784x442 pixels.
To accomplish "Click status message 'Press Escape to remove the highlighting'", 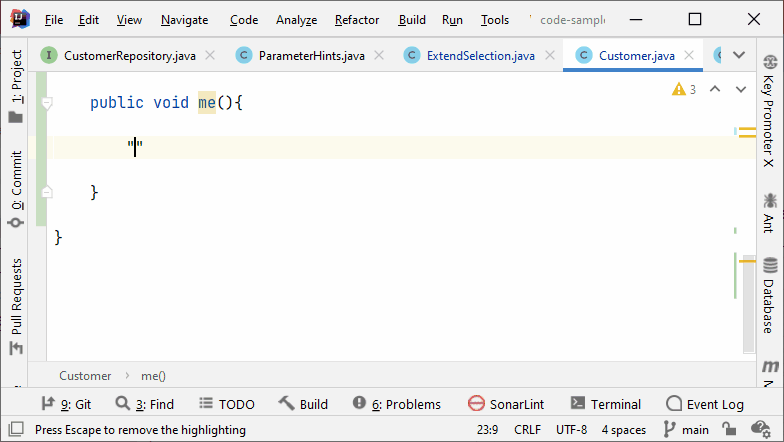I will click(x=140, y=430).
